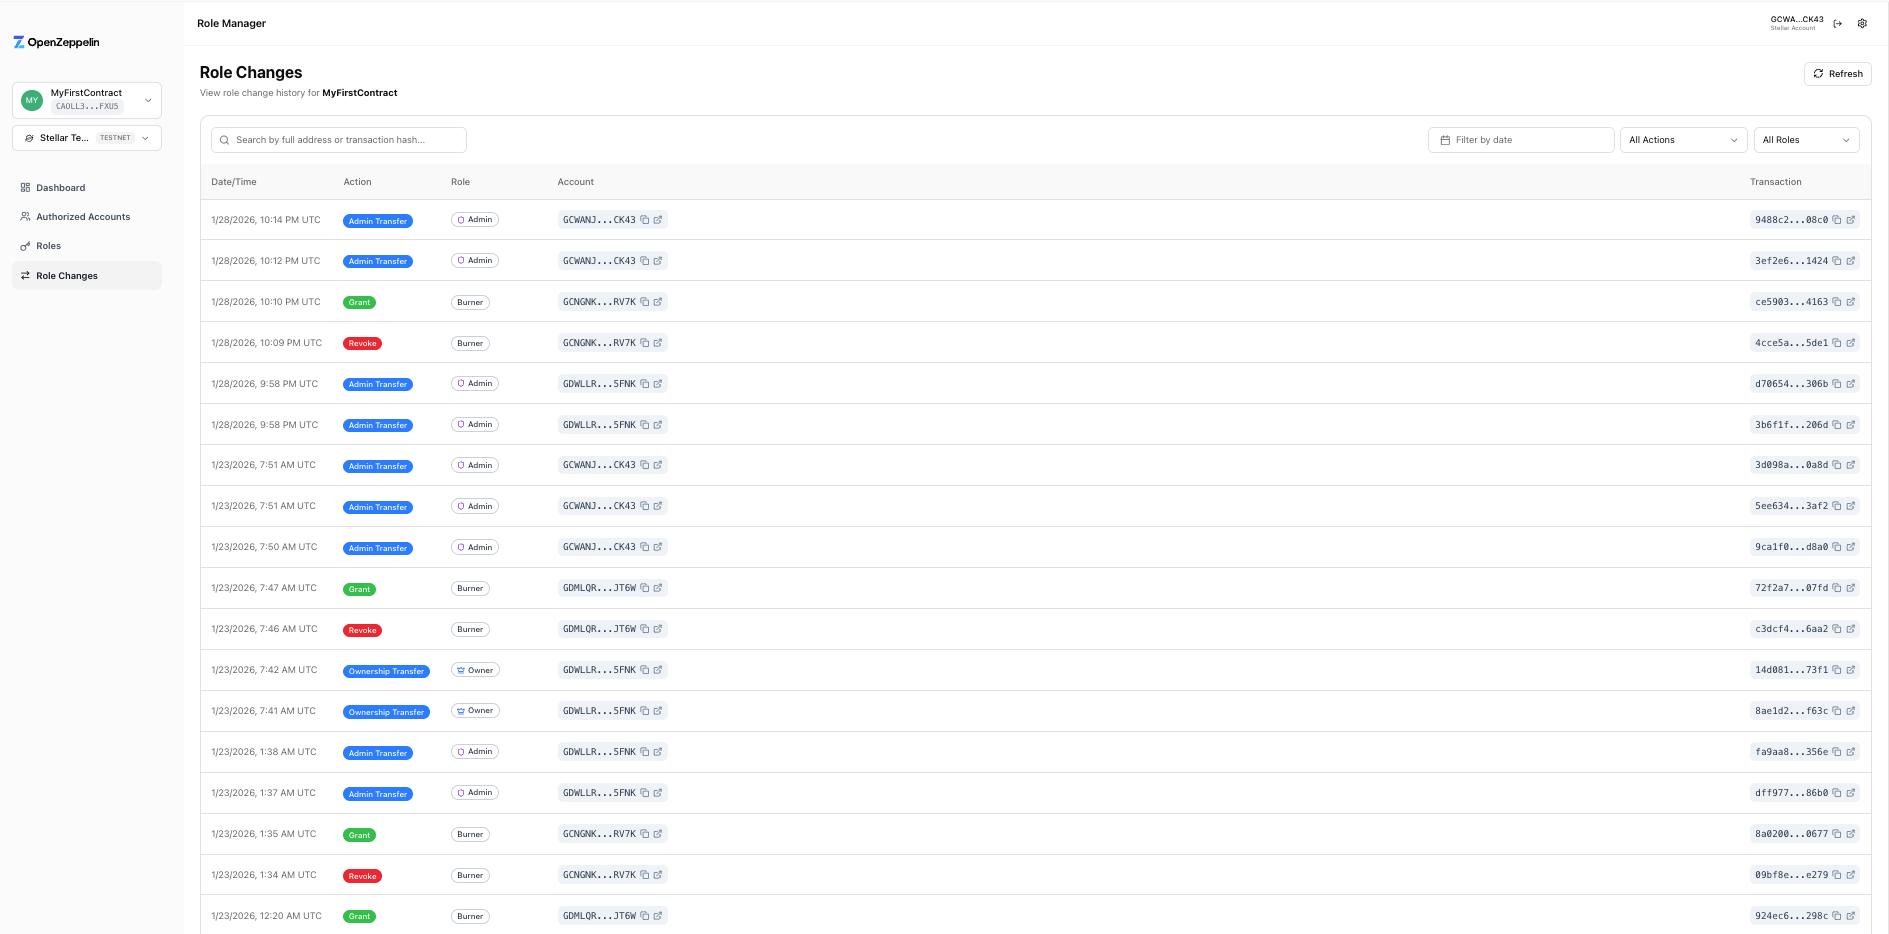The width and height of the screenshot is (1889, 934).
Task: Open Authorized Accounts page
Action: [83, 217]
